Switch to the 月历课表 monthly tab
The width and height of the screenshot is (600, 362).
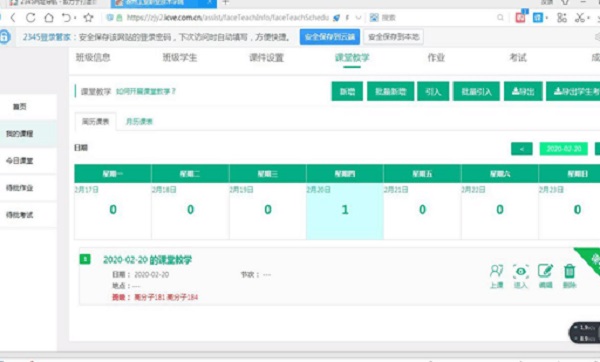point(139,122)
